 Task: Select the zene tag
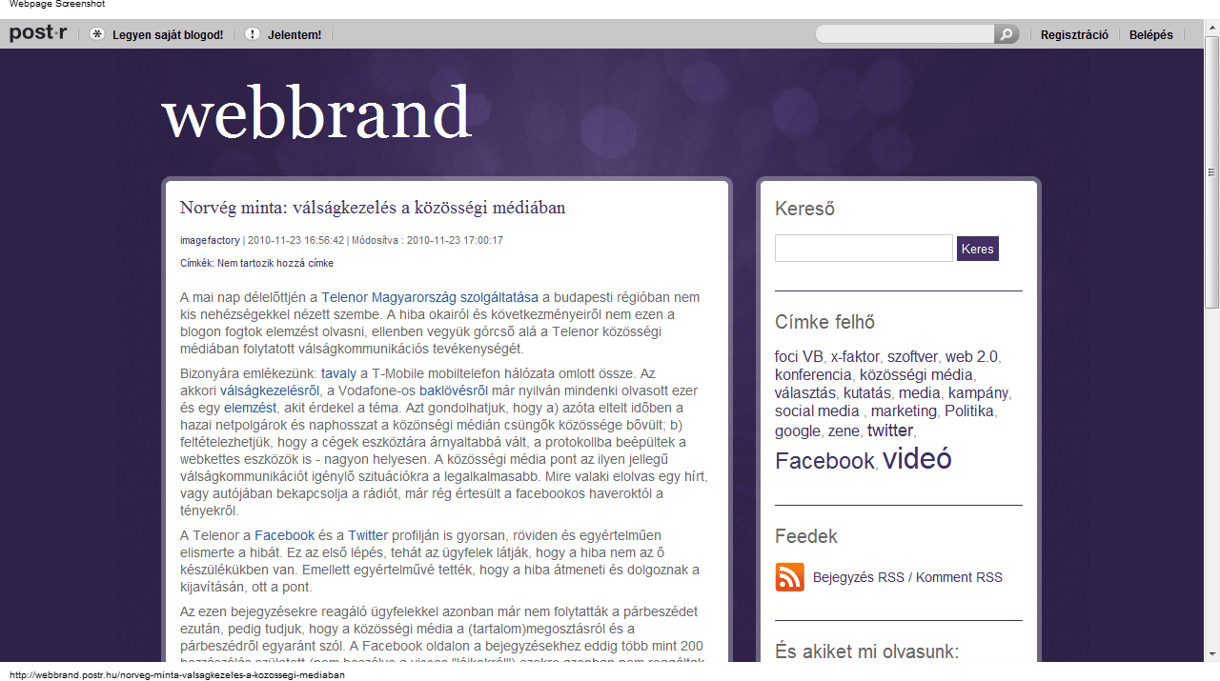[x=843, y=431]
